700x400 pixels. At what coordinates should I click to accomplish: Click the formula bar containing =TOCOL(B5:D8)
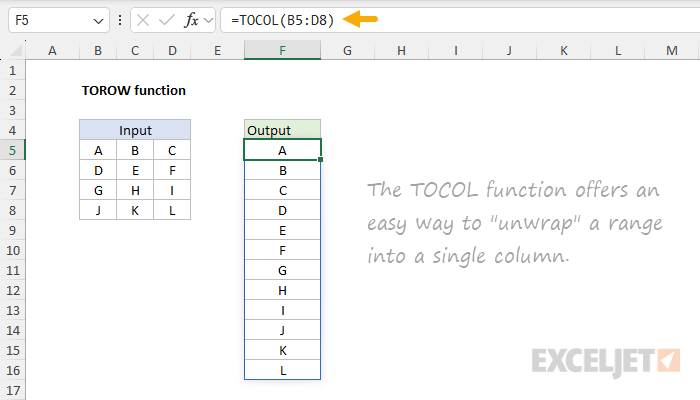460,20
